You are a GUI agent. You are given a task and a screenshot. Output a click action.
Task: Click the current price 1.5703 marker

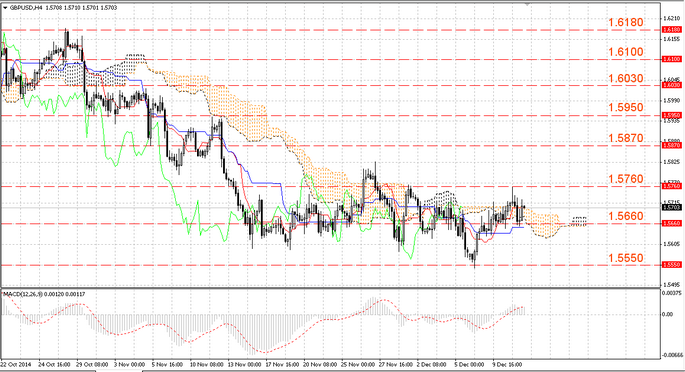[x=672, y=207]
